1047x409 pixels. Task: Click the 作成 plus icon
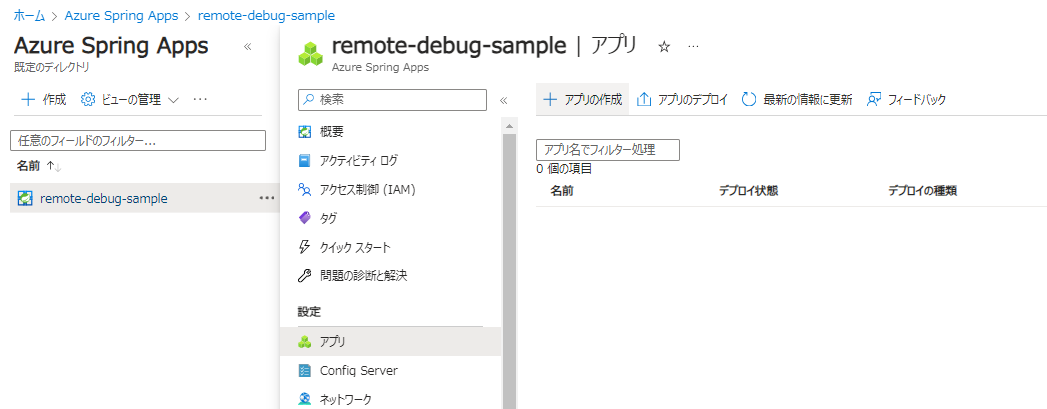coord(28,99)
